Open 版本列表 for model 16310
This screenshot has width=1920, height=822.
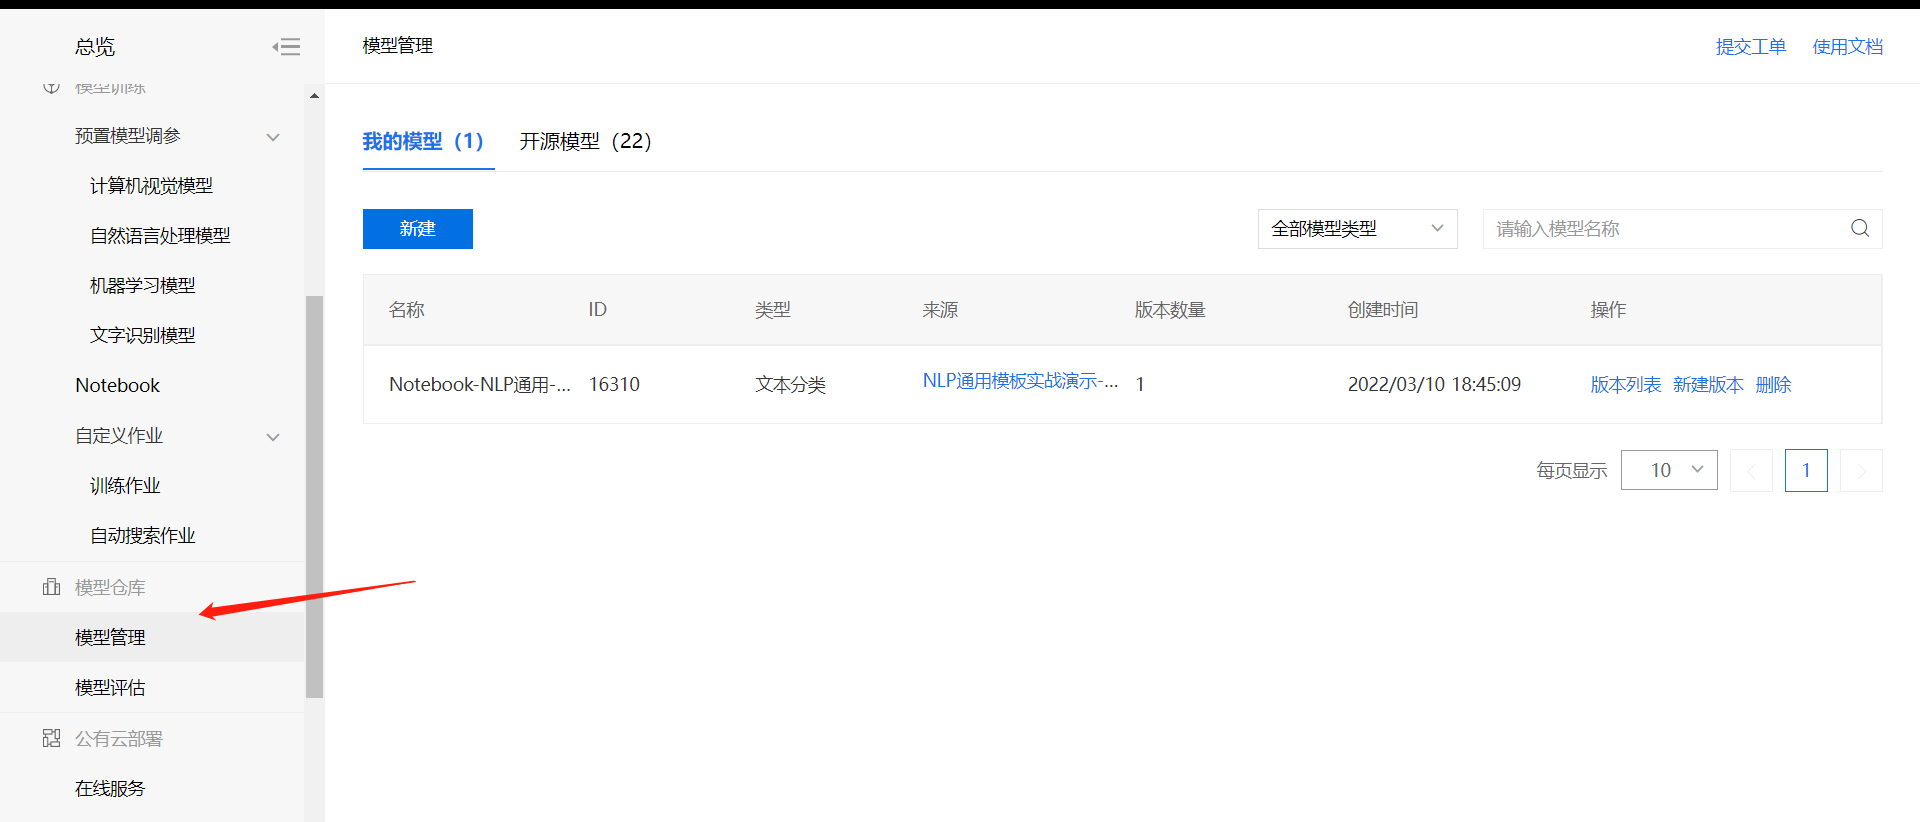click(x=1626, y=385)
